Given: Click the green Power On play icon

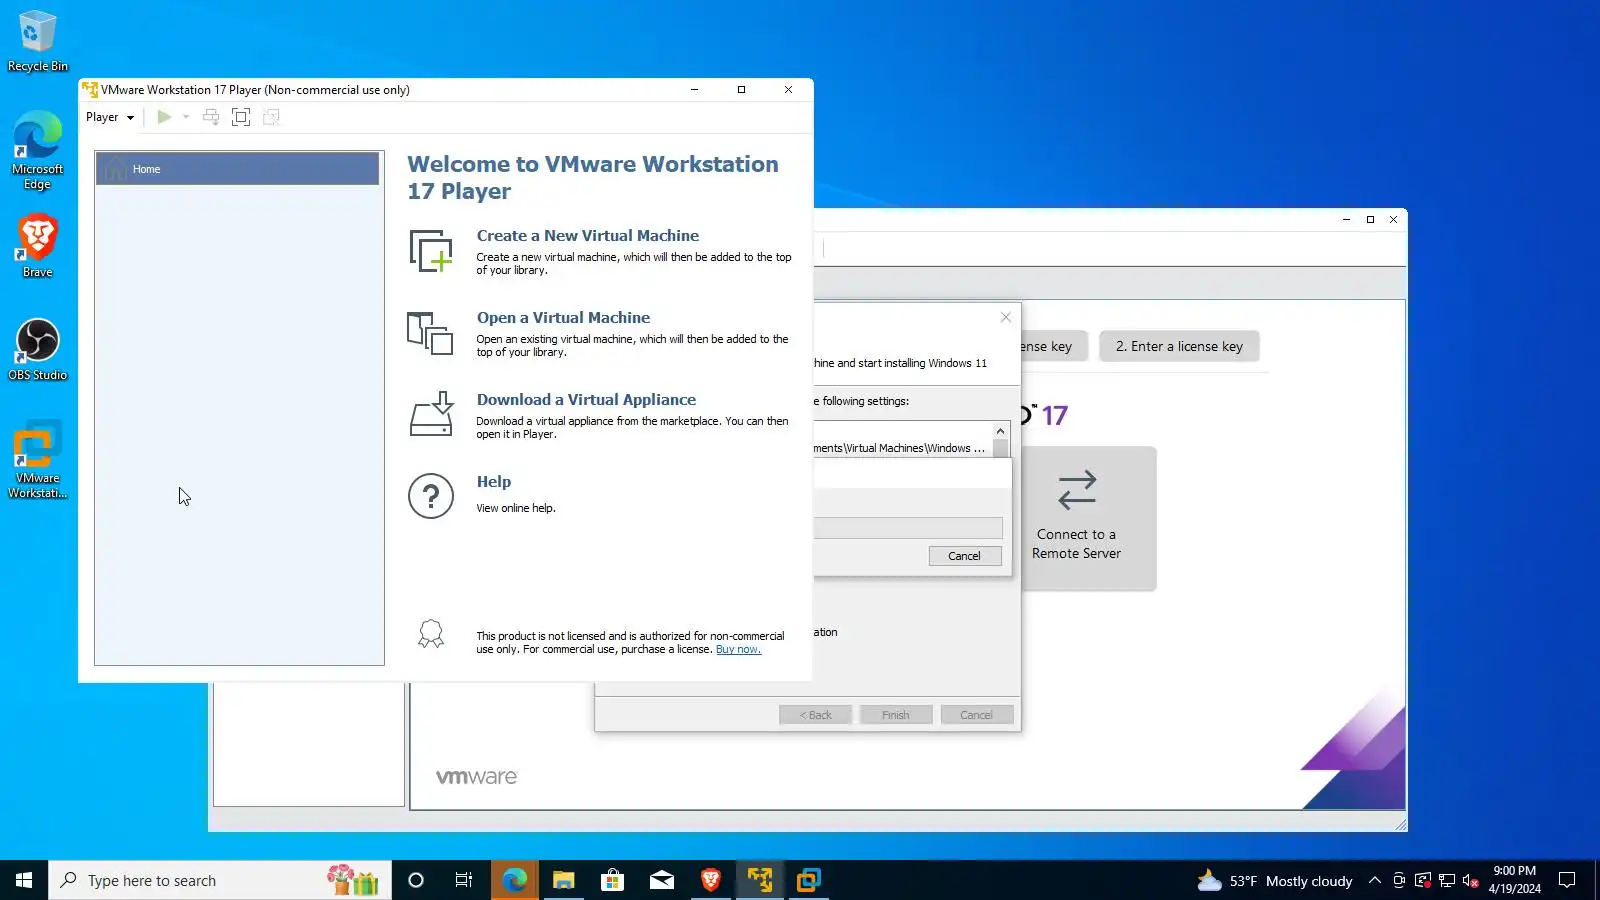Looking at the screenshot, I should tap(164, 117).
